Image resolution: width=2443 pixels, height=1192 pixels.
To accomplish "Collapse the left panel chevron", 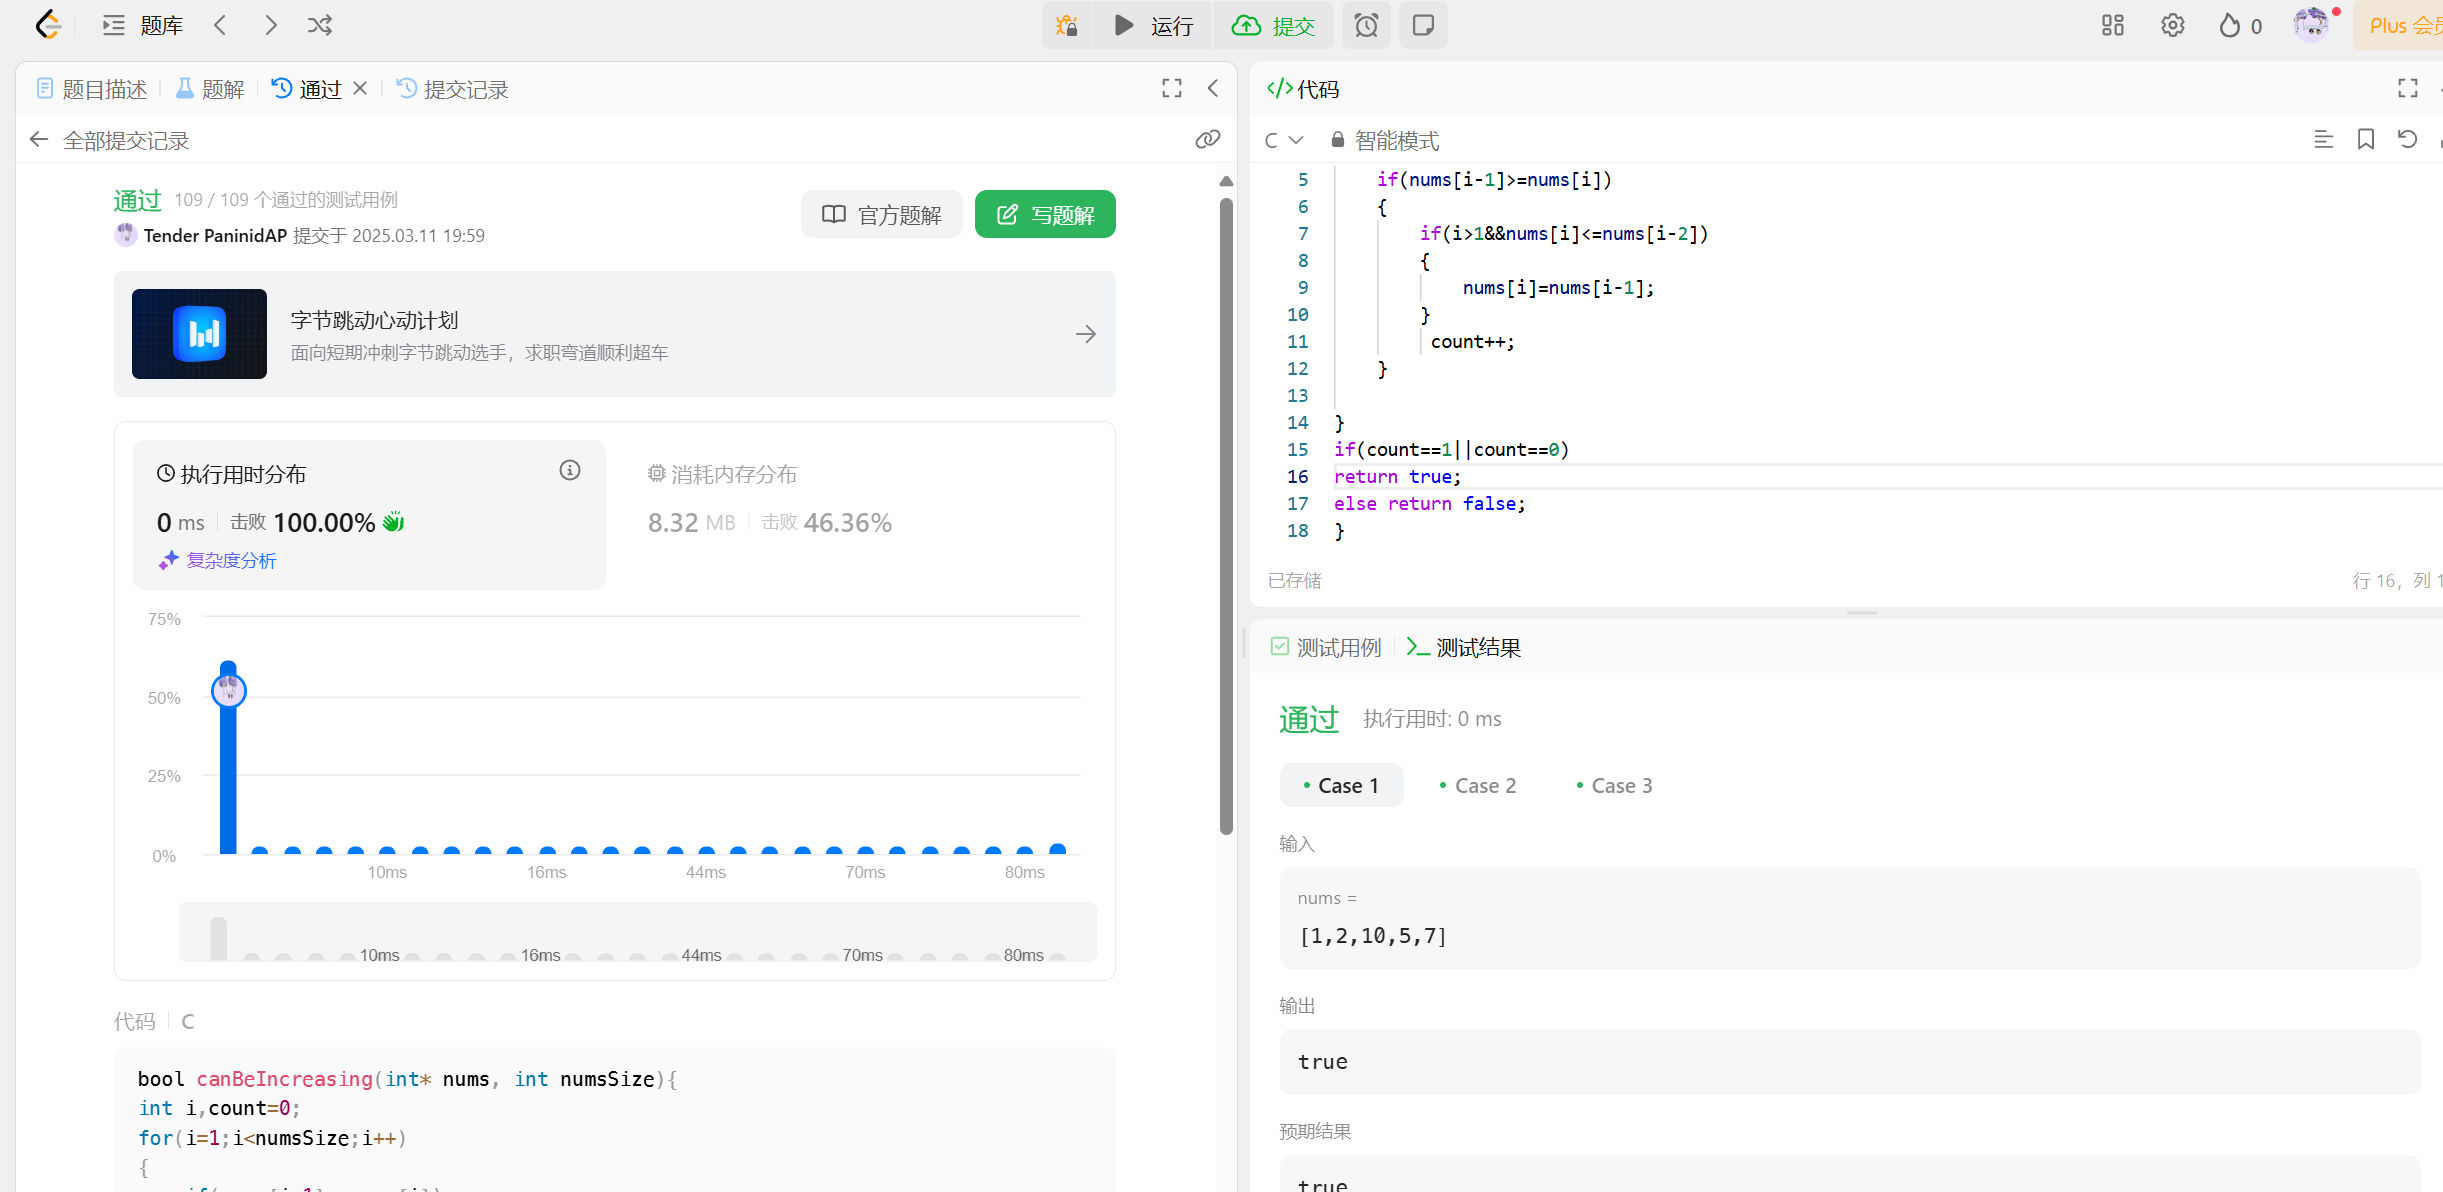I will (x=1213, y=89).
